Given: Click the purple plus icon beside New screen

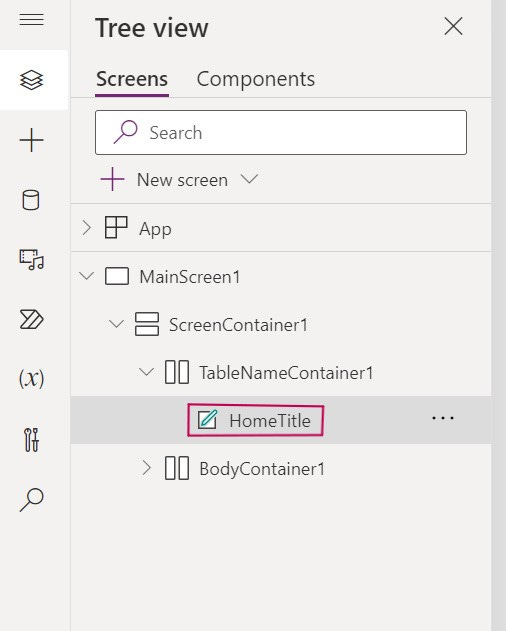Looking at the screenshot, I should pos(112,179).
